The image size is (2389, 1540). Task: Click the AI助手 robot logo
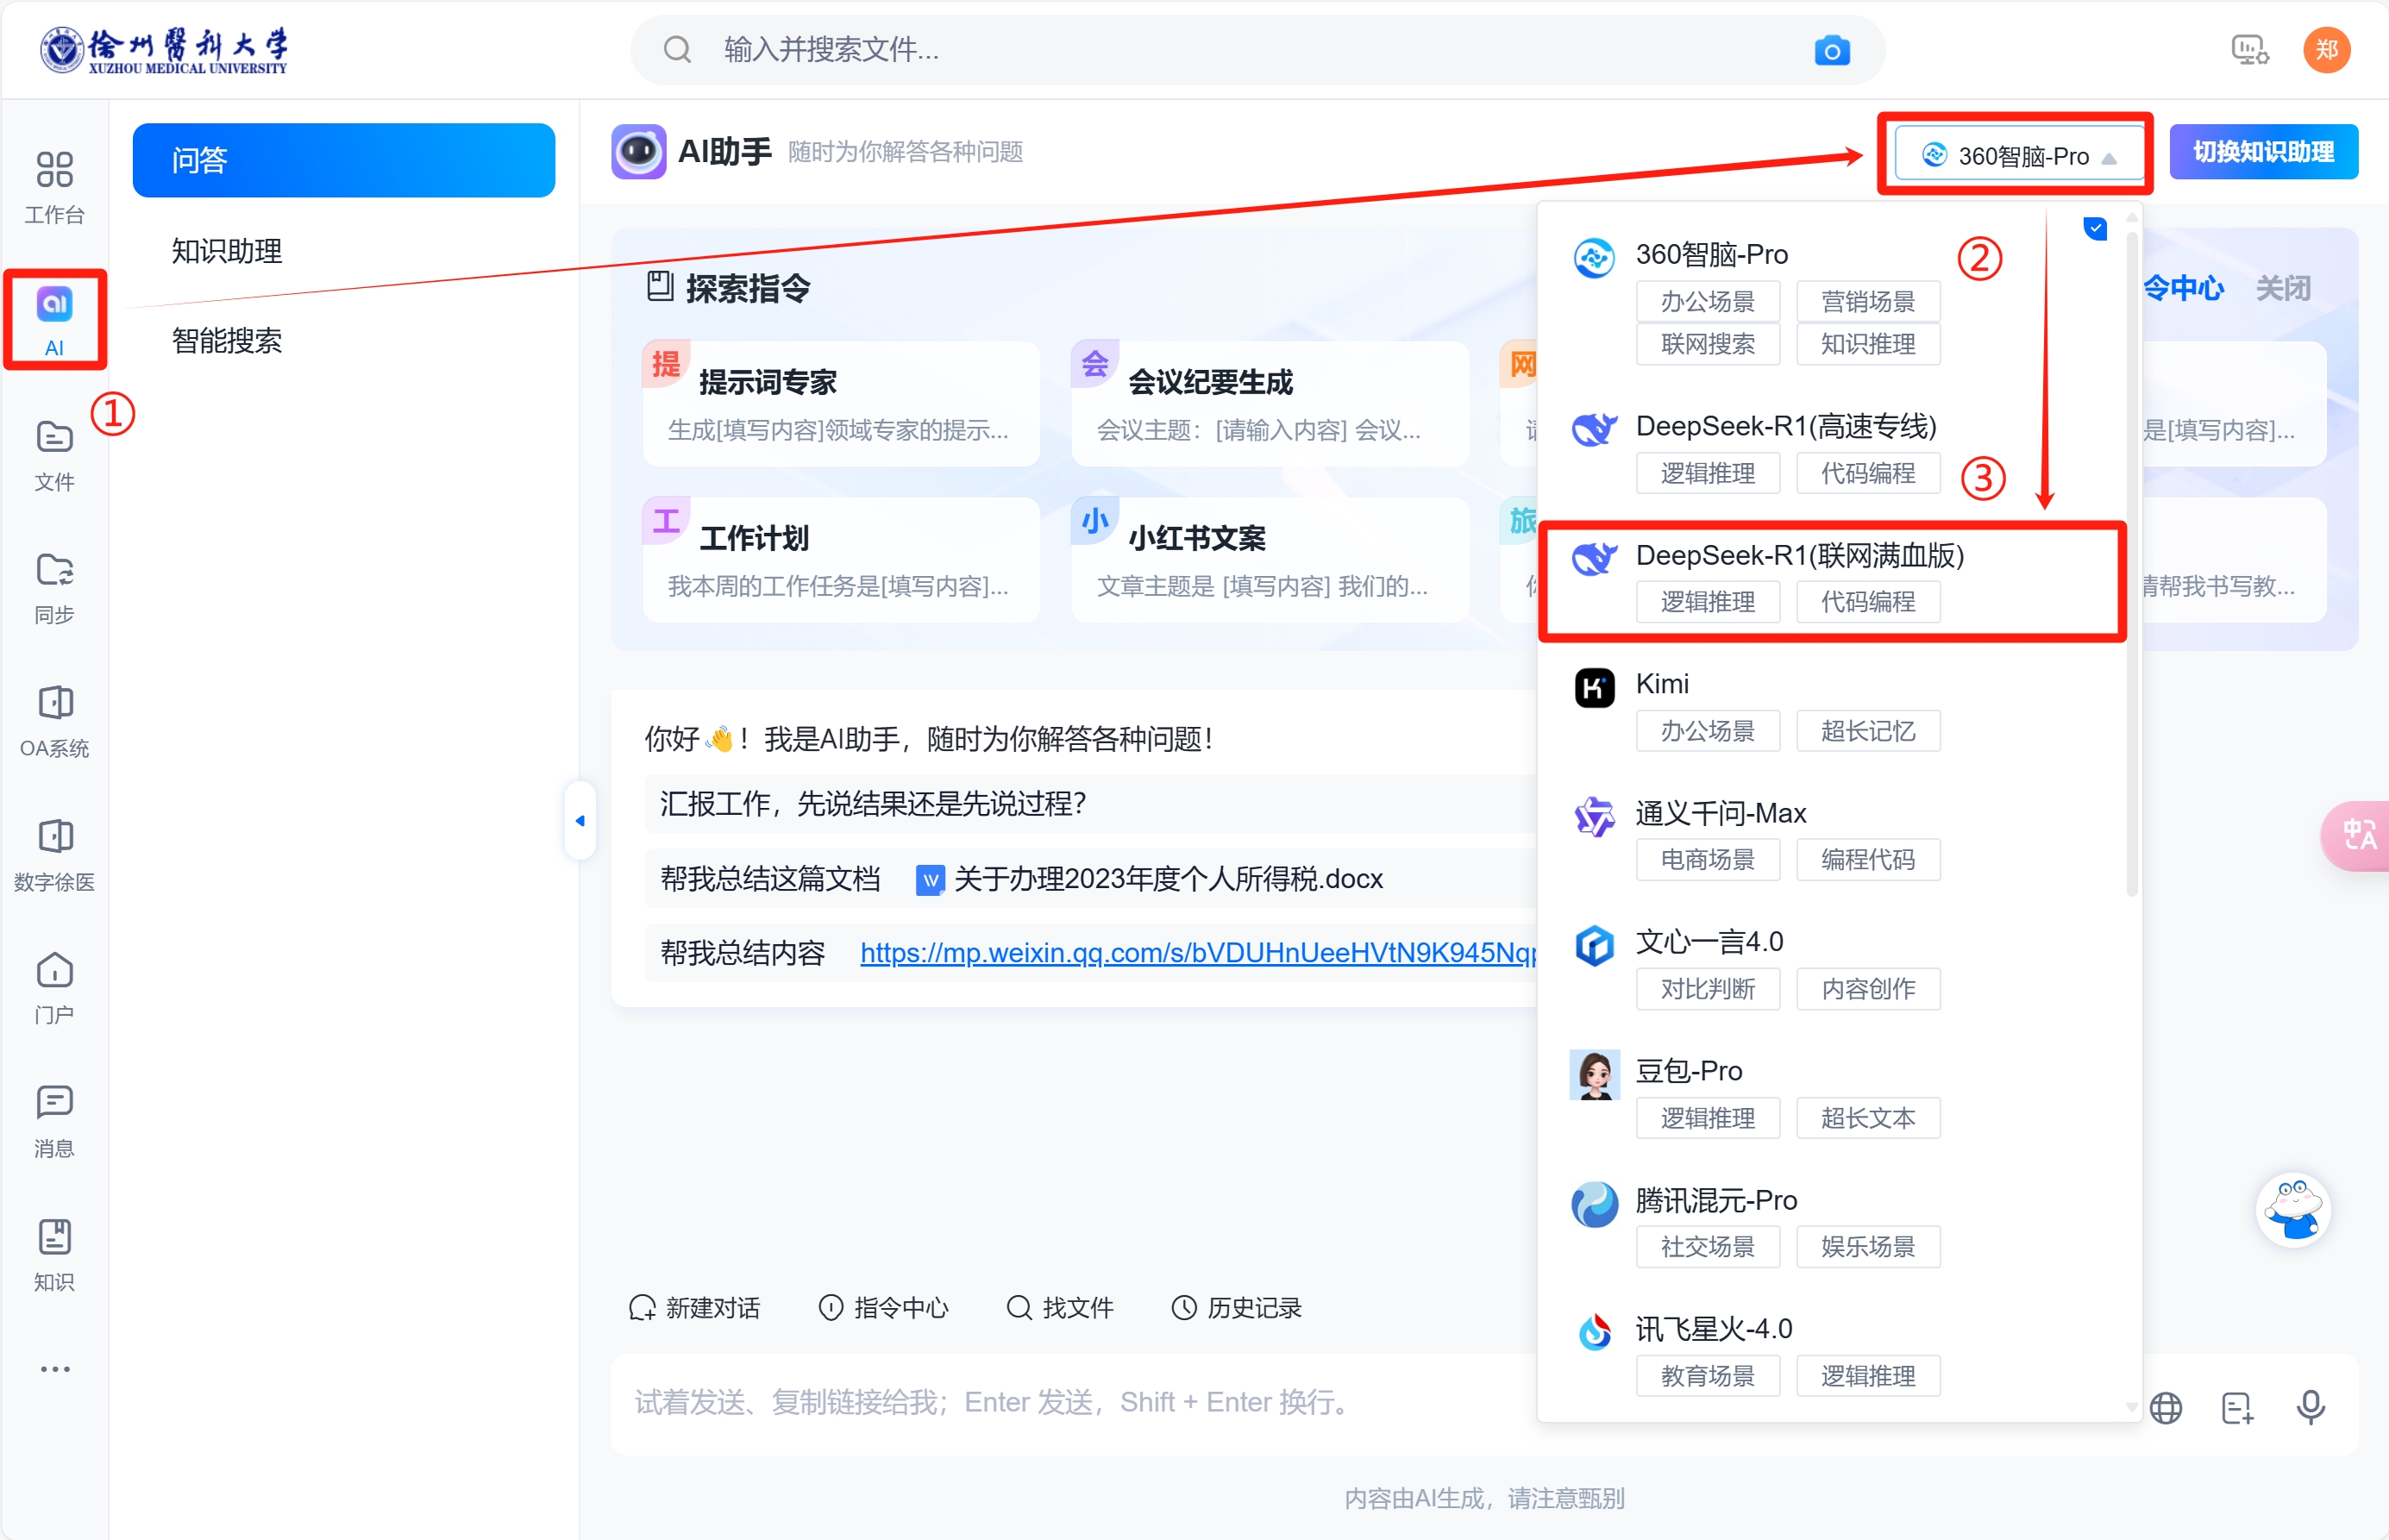[x=638, y=152]
